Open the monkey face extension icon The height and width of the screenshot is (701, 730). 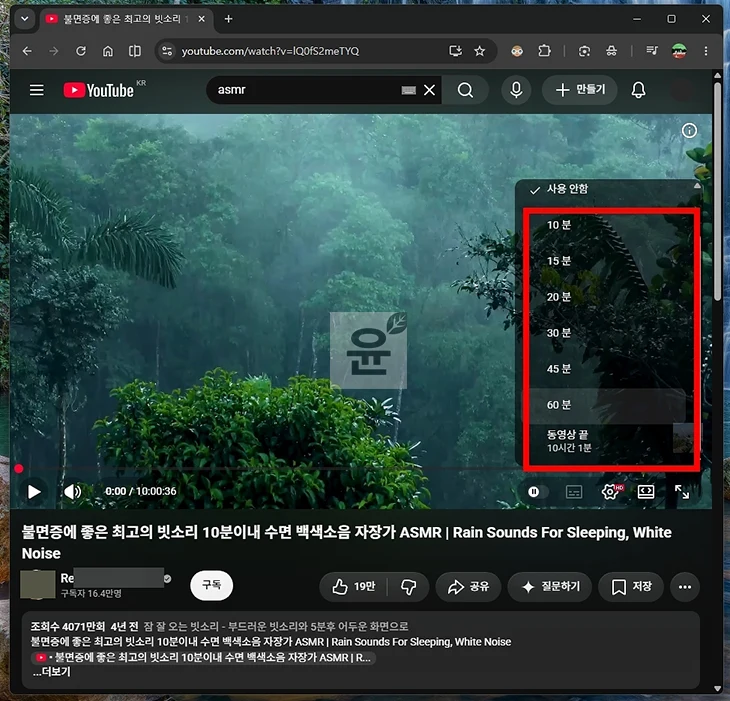pos(517,51)
